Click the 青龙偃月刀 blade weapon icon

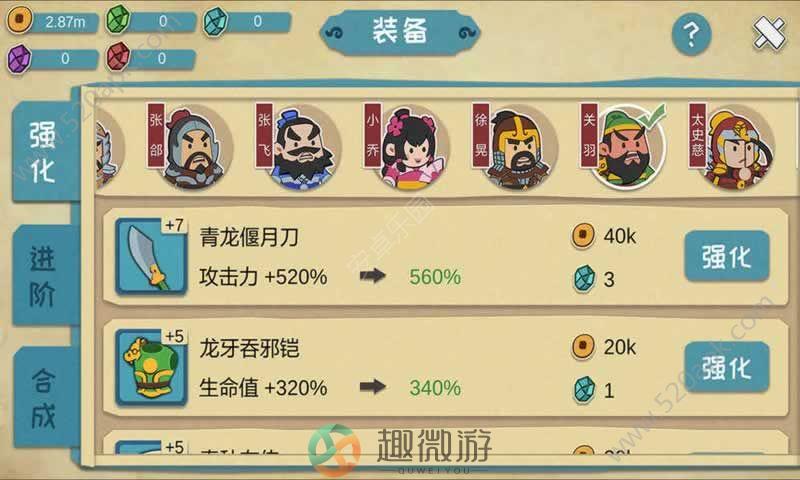(151, 256)
